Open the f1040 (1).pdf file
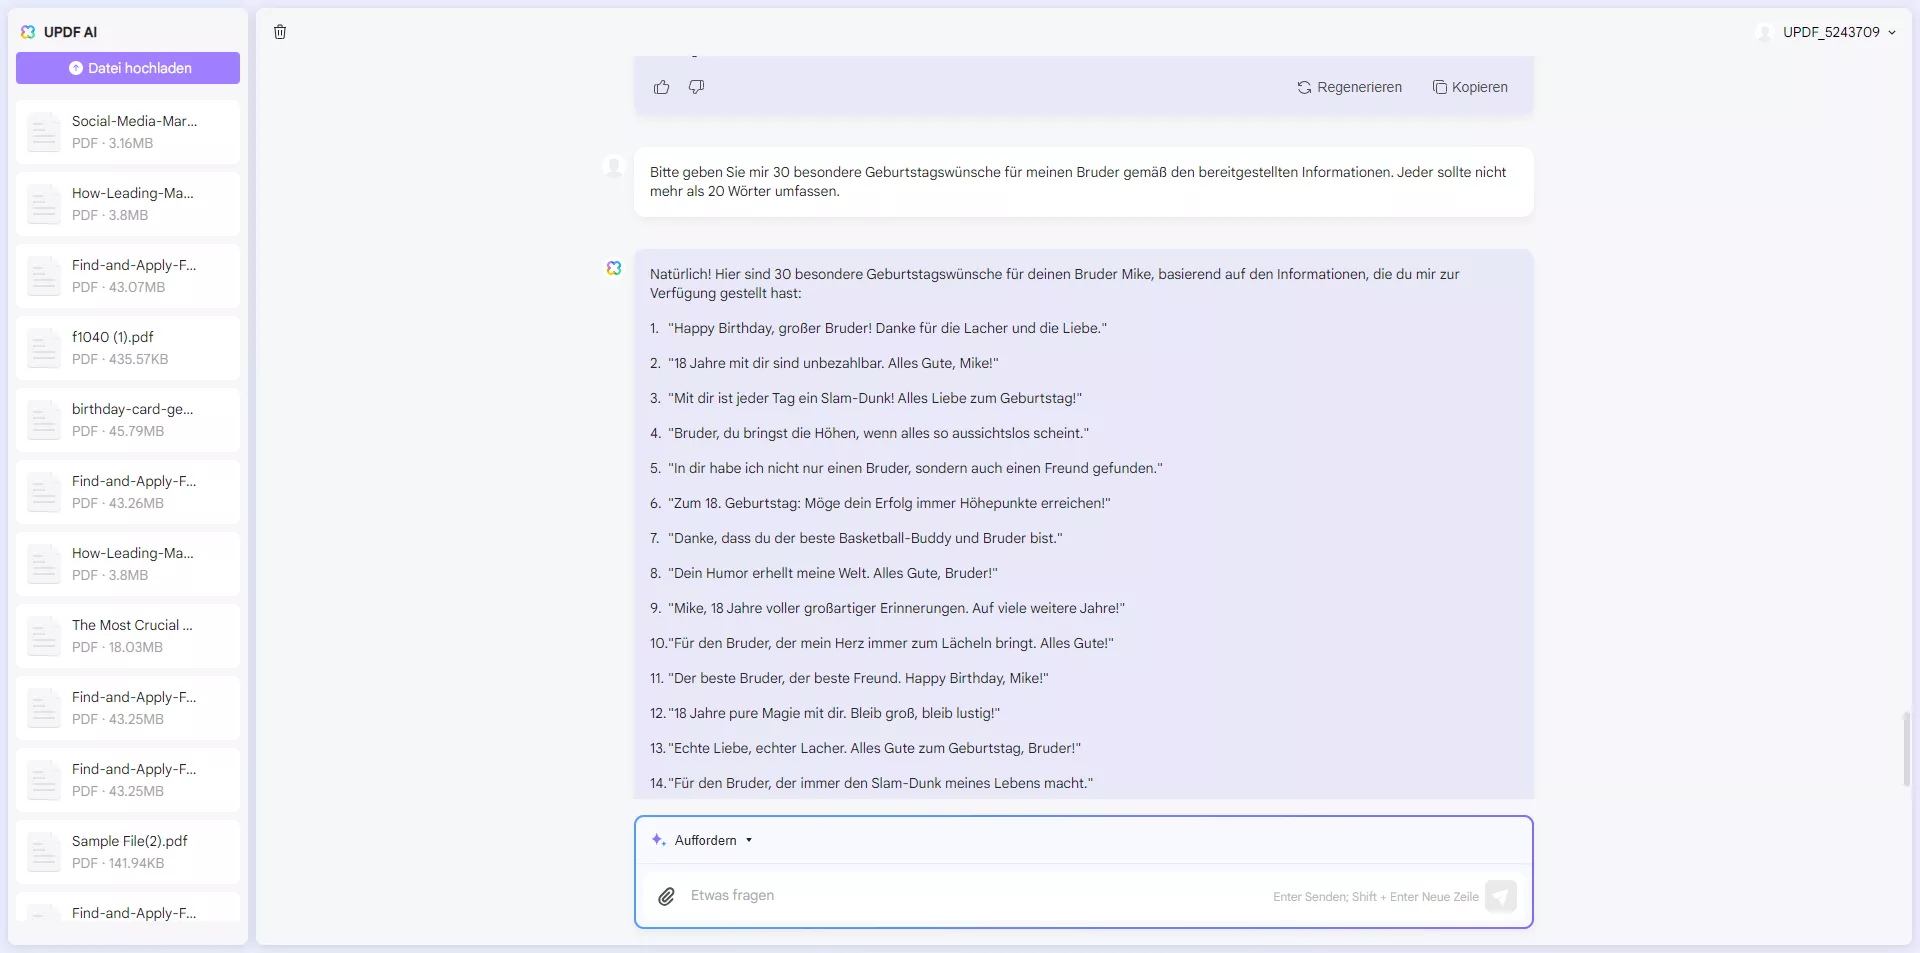This screenshot has width=1920, height=953. click(x=128, y=348)
